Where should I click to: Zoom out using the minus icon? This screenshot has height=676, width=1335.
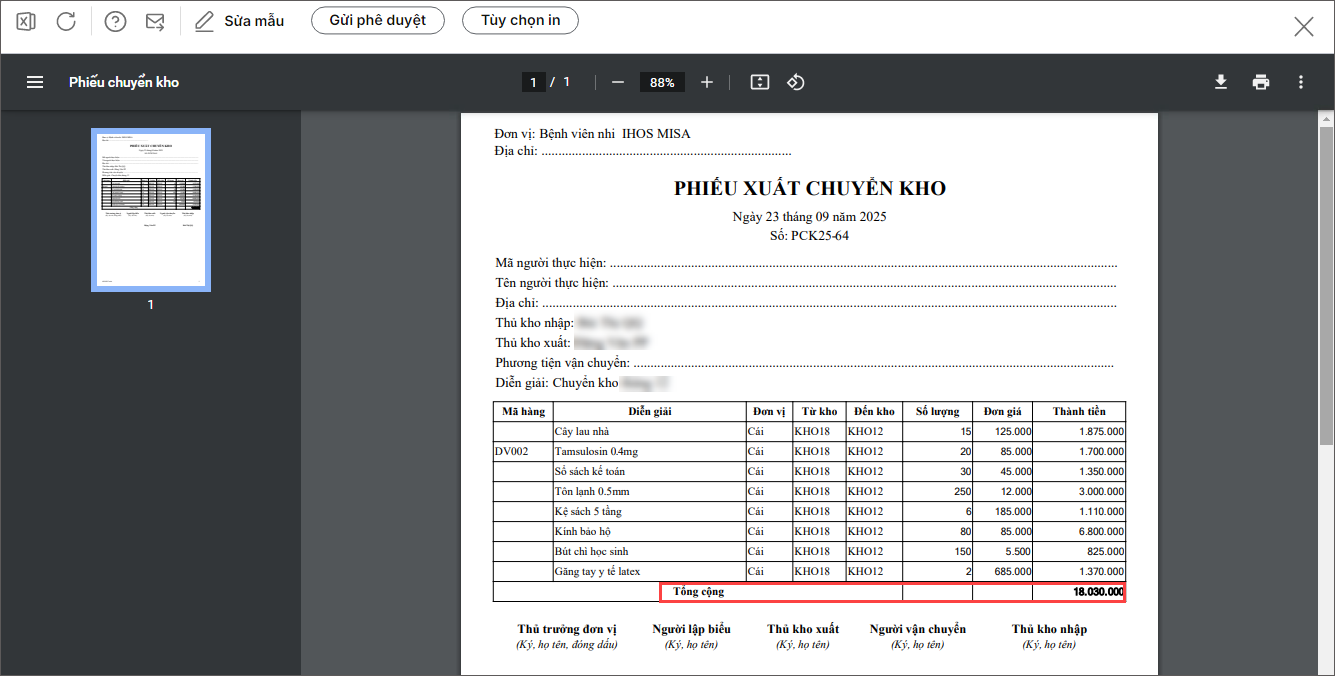[618, 82]
